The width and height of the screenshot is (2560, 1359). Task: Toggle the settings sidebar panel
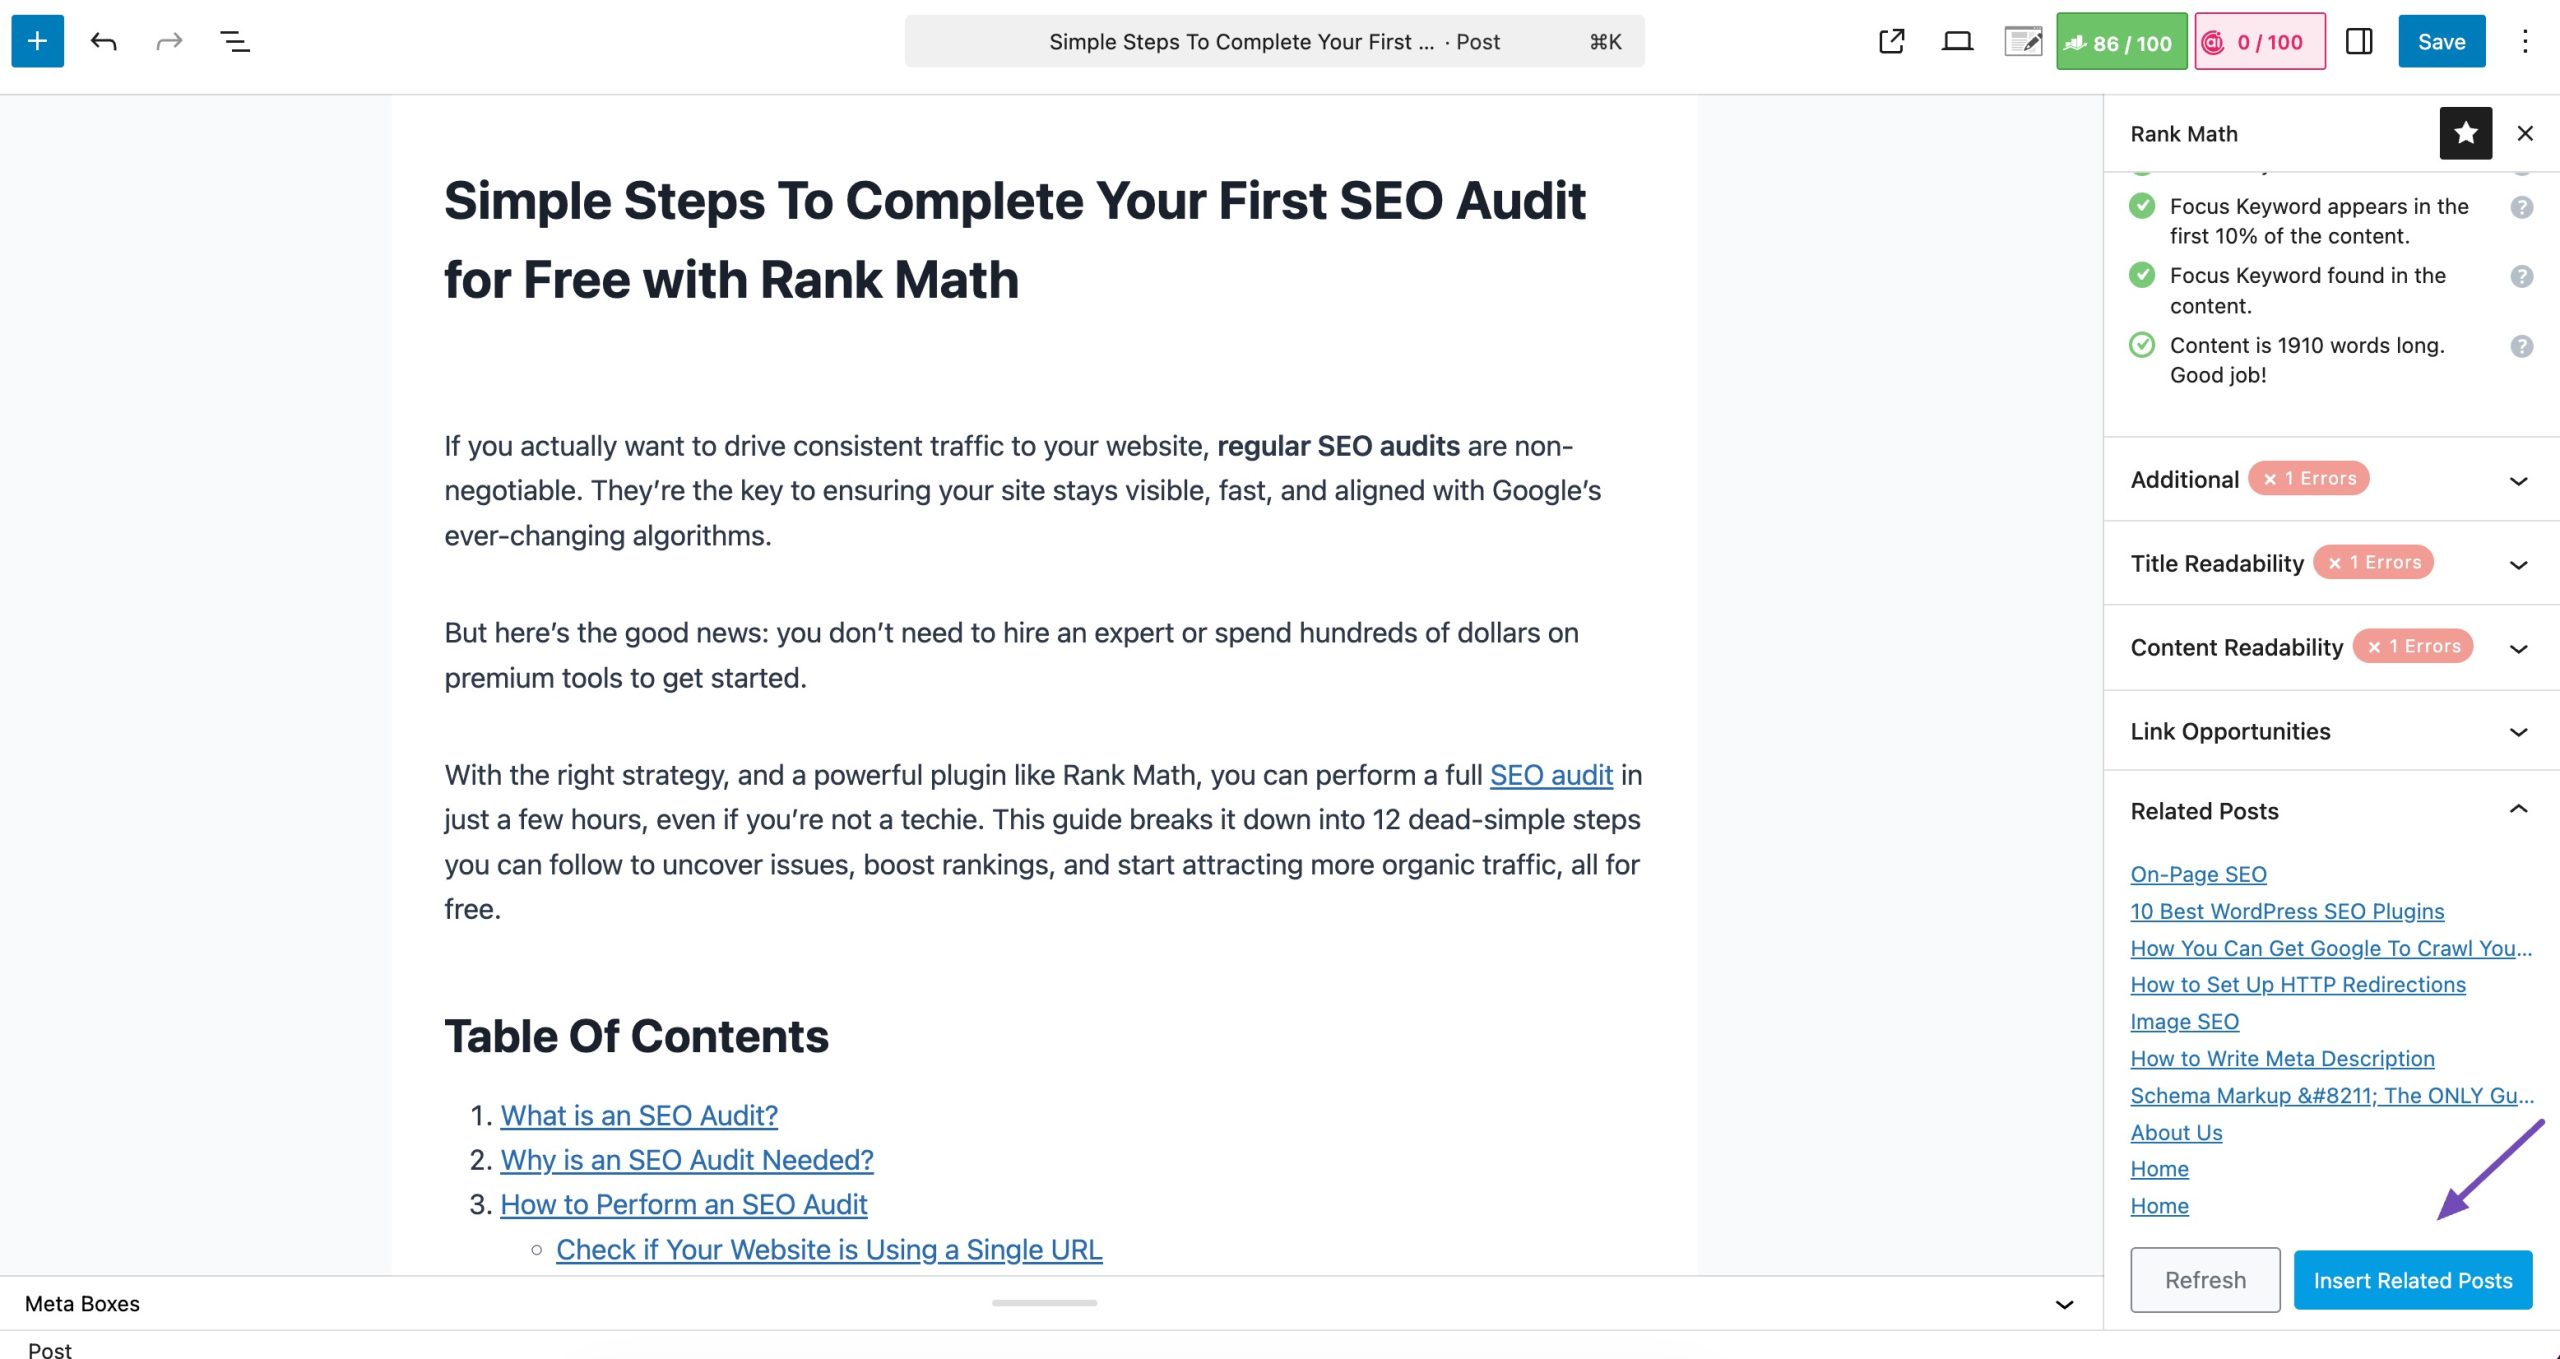(2360, 41)
